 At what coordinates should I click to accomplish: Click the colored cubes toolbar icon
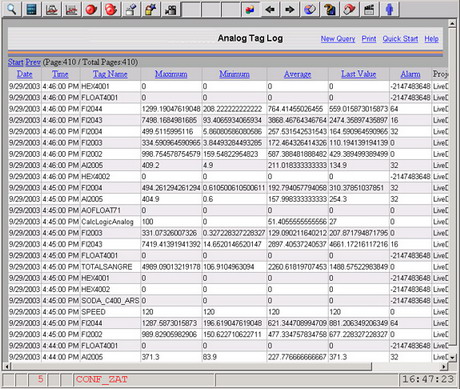[250, 9]
